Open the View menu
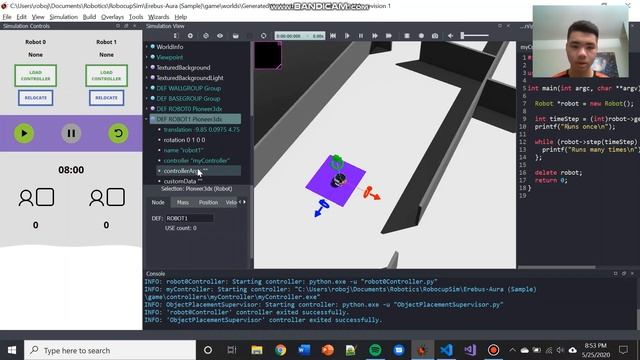Image resolution: width=640 pixels, height=360 pixels. point(38,17)
